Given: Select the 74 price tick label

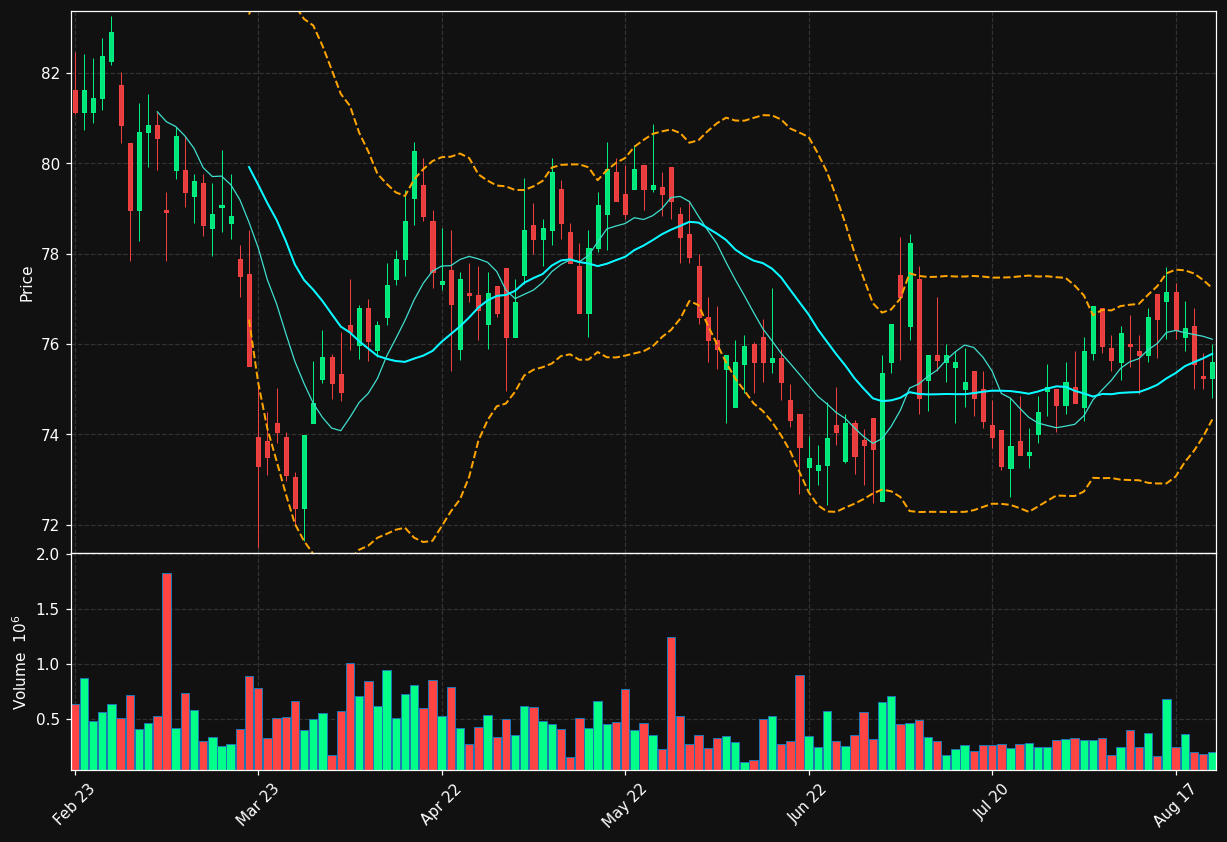Looking at the screenshot, I should pyautogui.click(x=51, y=435).
